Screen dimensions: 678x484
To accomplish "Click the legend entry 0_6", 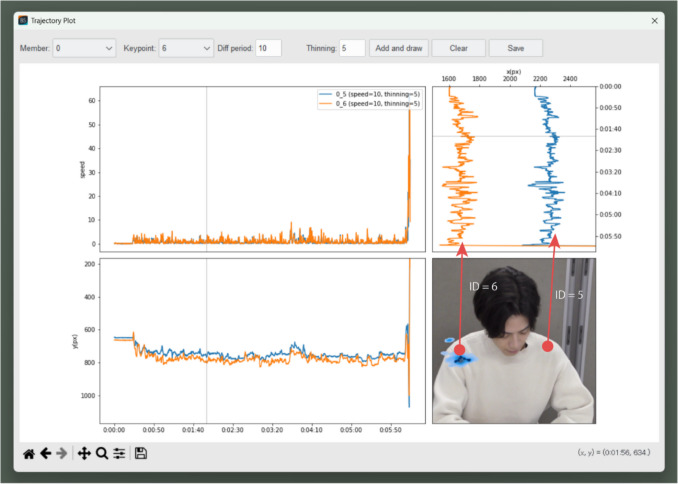I will [369, 104].
